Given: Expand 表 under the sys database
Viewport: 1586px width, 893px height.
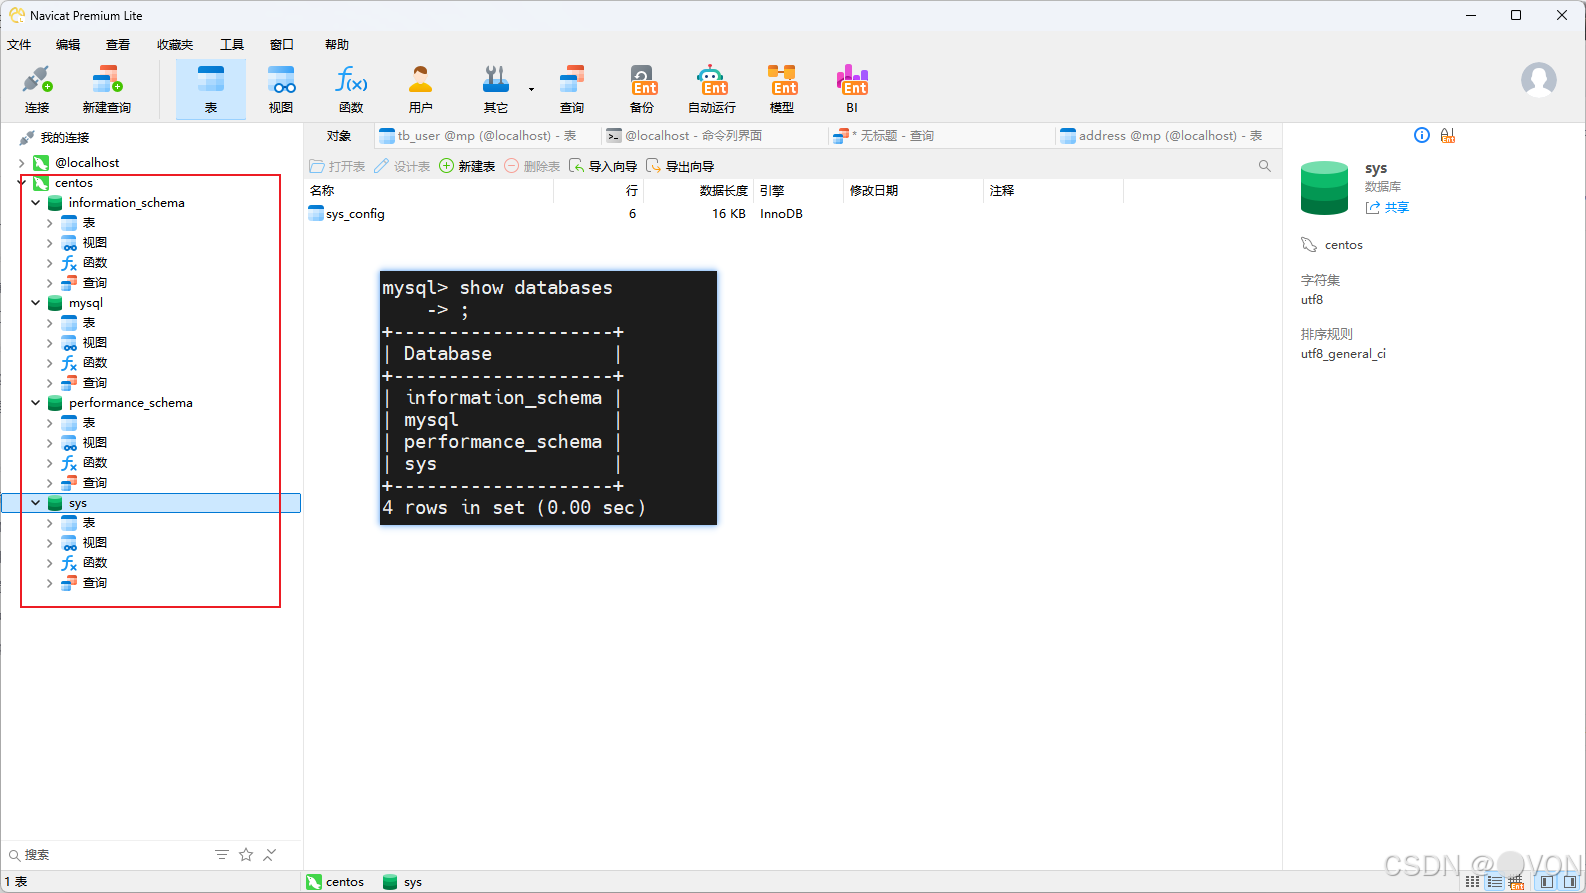Looking at the screenshot, I should coord(50,523).
